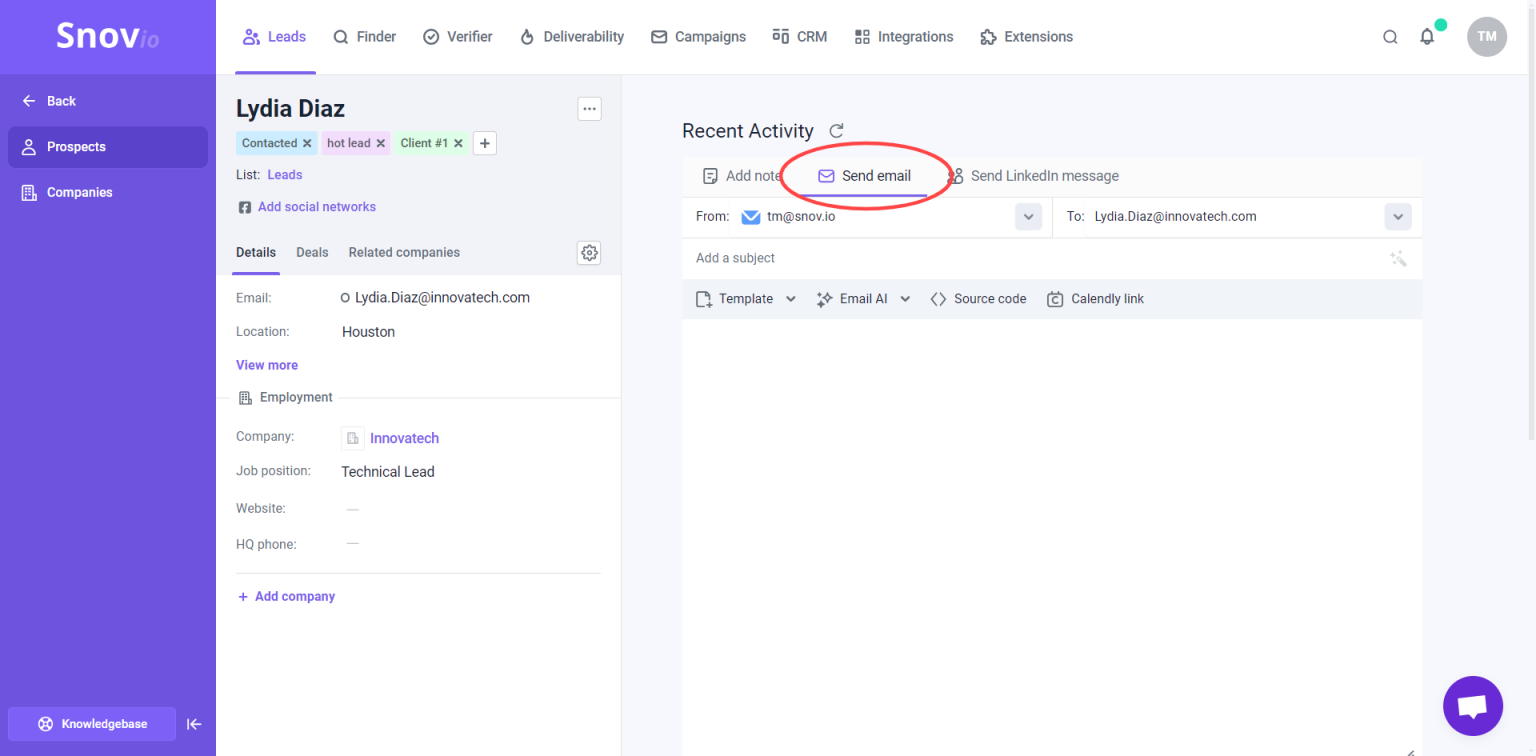Open the Leads tab
The height and width of the screenshot is (756, 1536).
tap(275, 37)
